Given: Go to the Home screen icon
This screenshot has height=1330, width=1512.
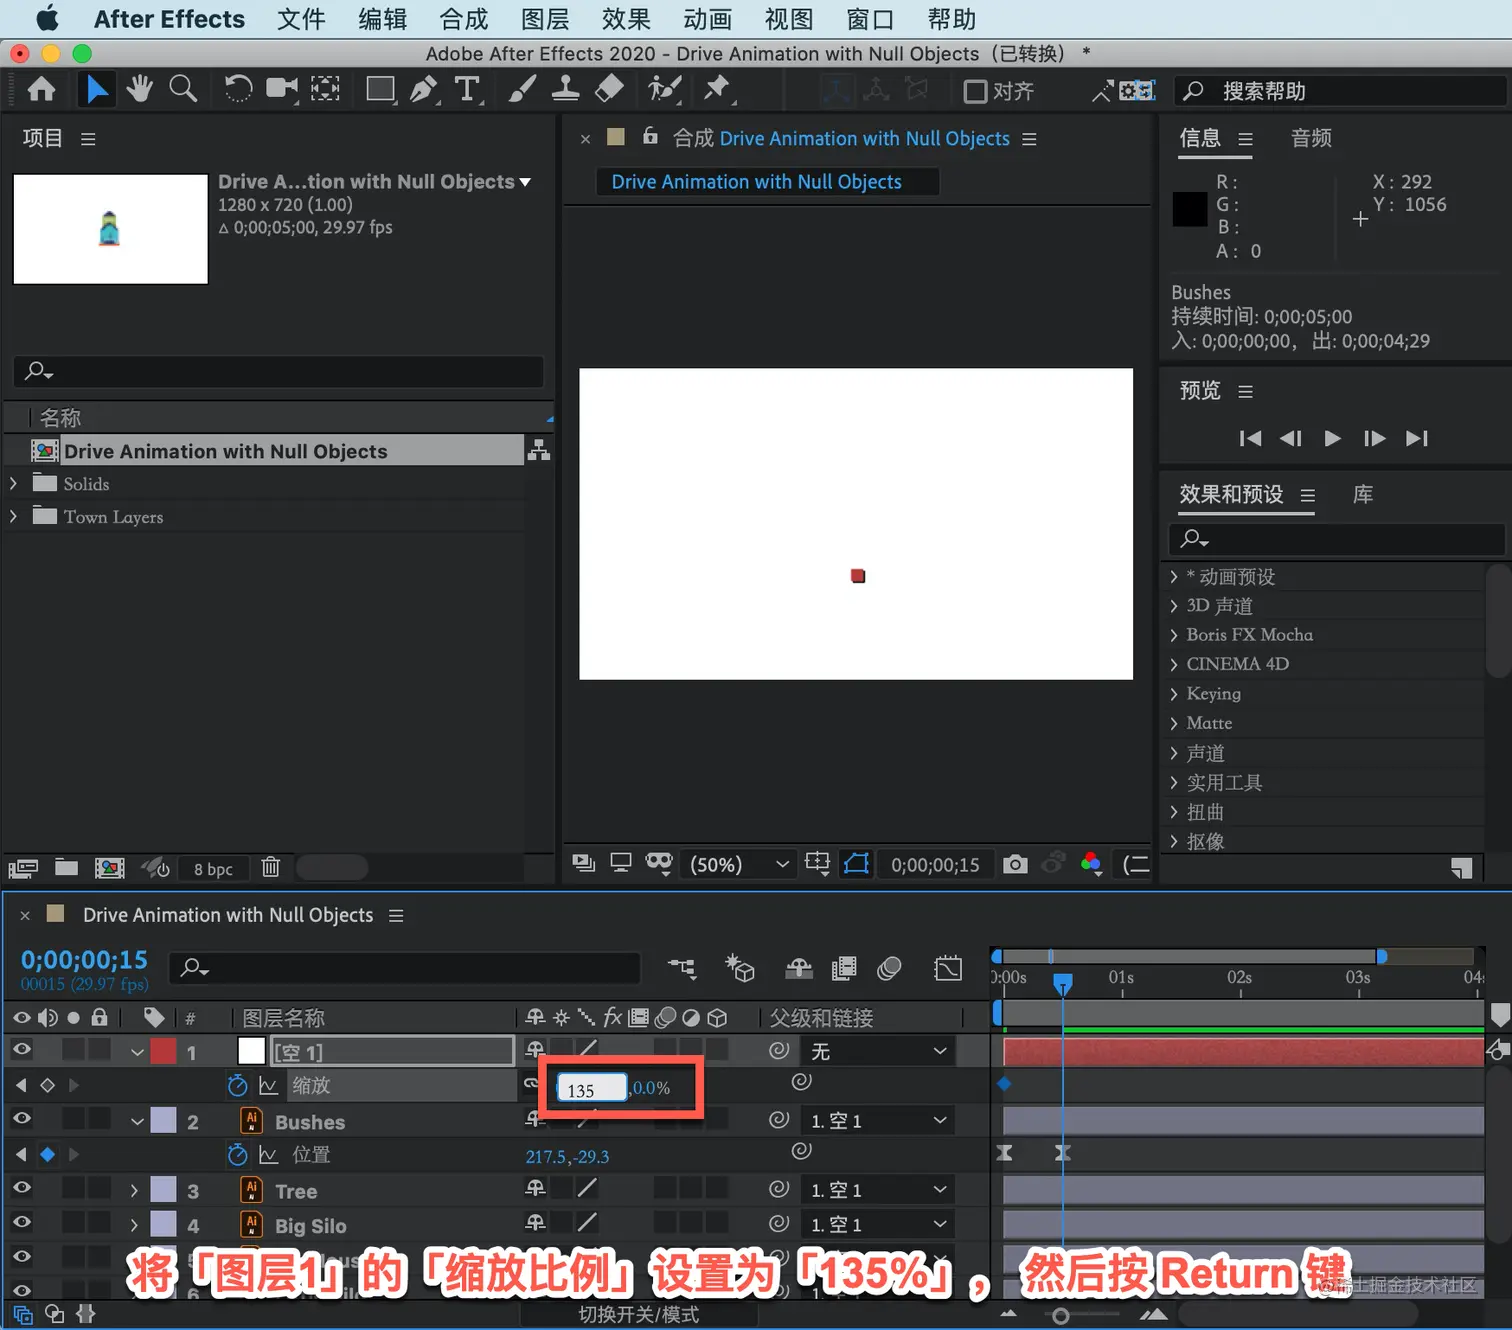Looking at the screenshot, I should coord(41,89).
